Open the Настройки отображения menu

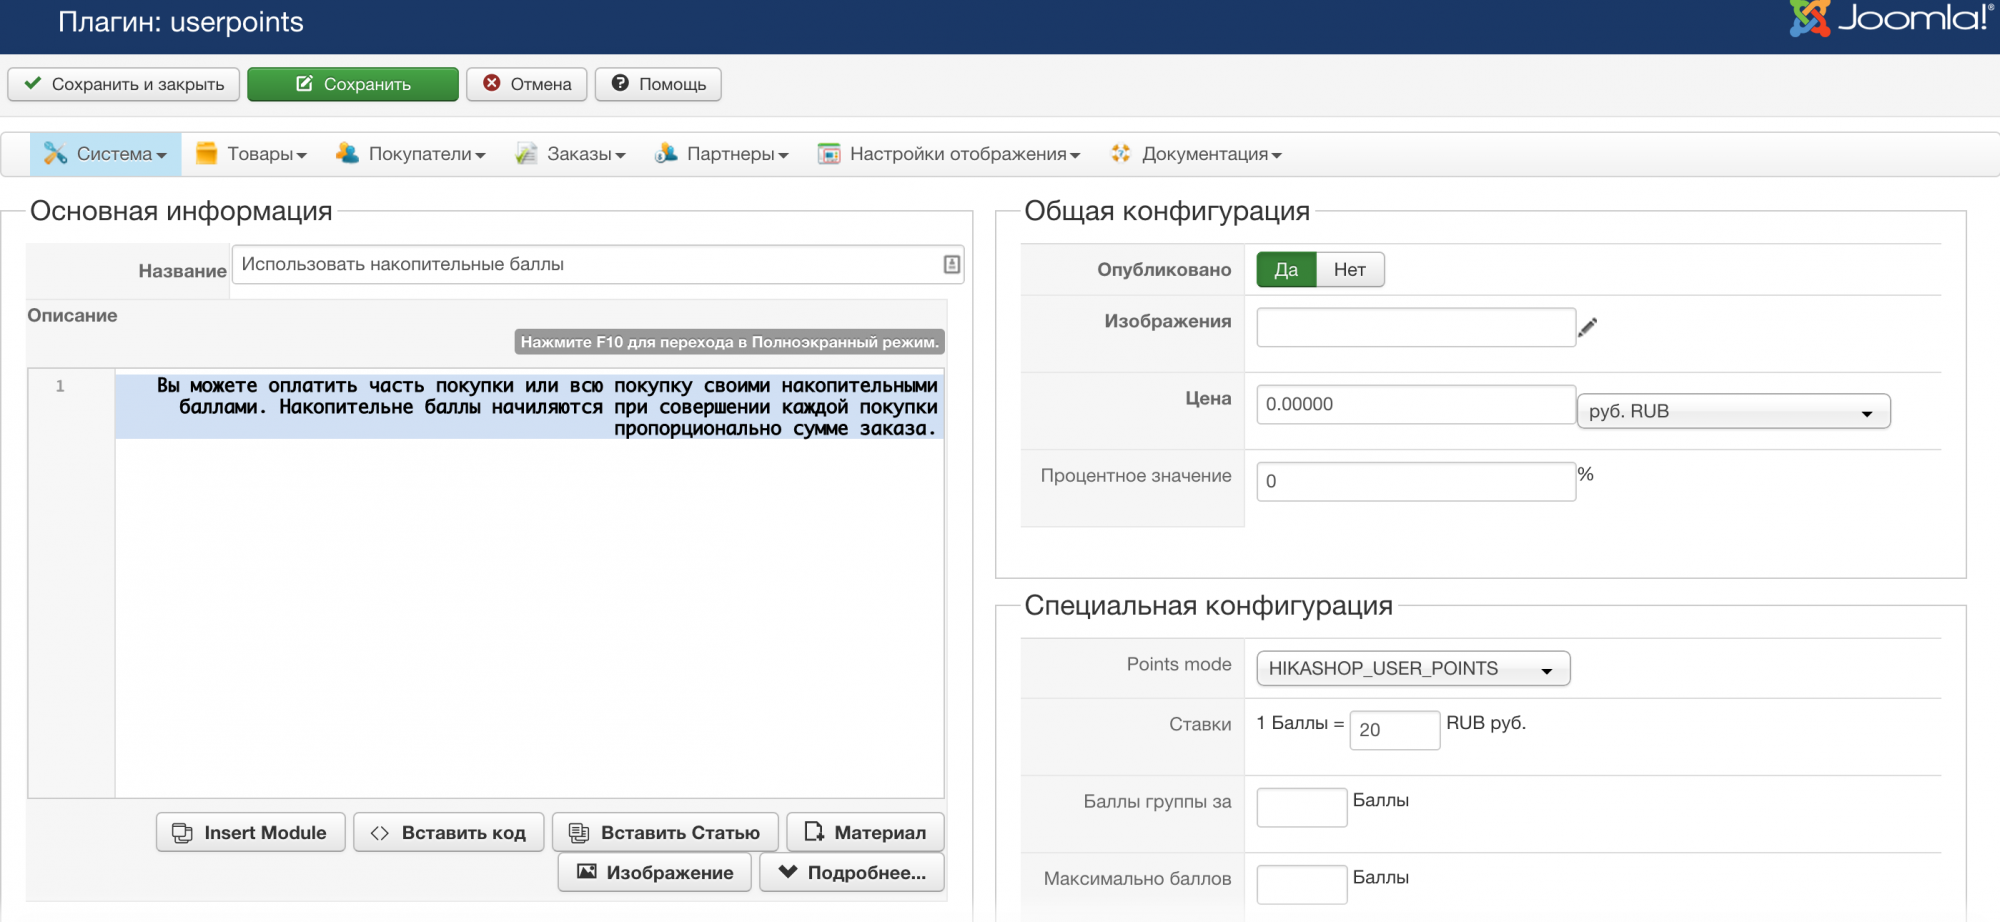pos(949,154)
